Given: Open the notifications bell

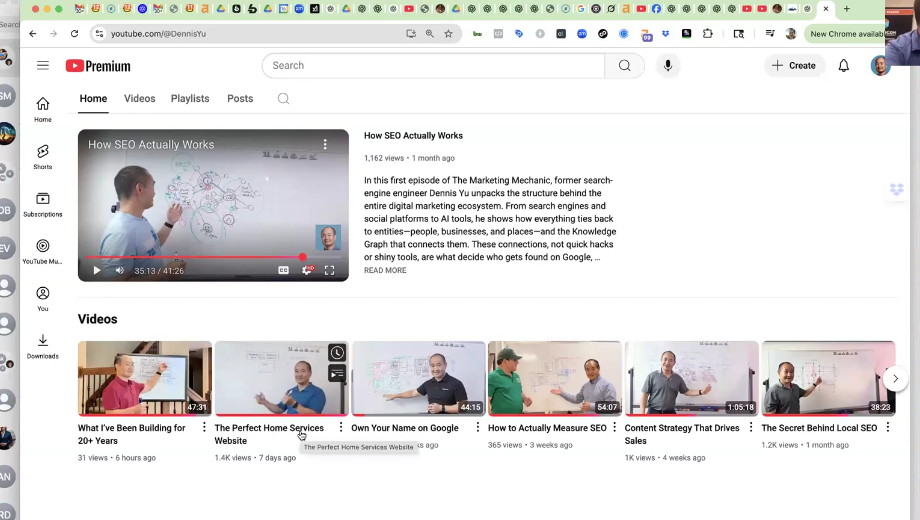Looking at the screenshot, I should 843,66.
